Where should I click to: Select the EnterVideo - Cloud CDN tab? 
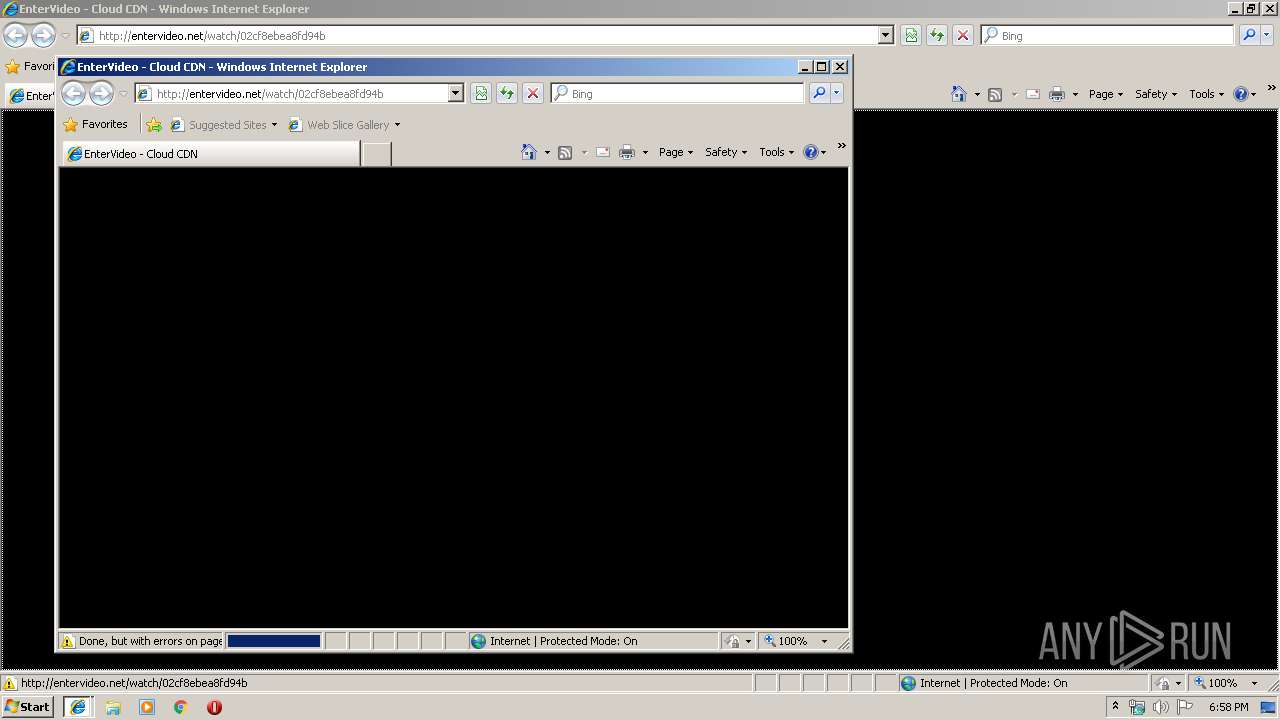[x=211, y=154]
